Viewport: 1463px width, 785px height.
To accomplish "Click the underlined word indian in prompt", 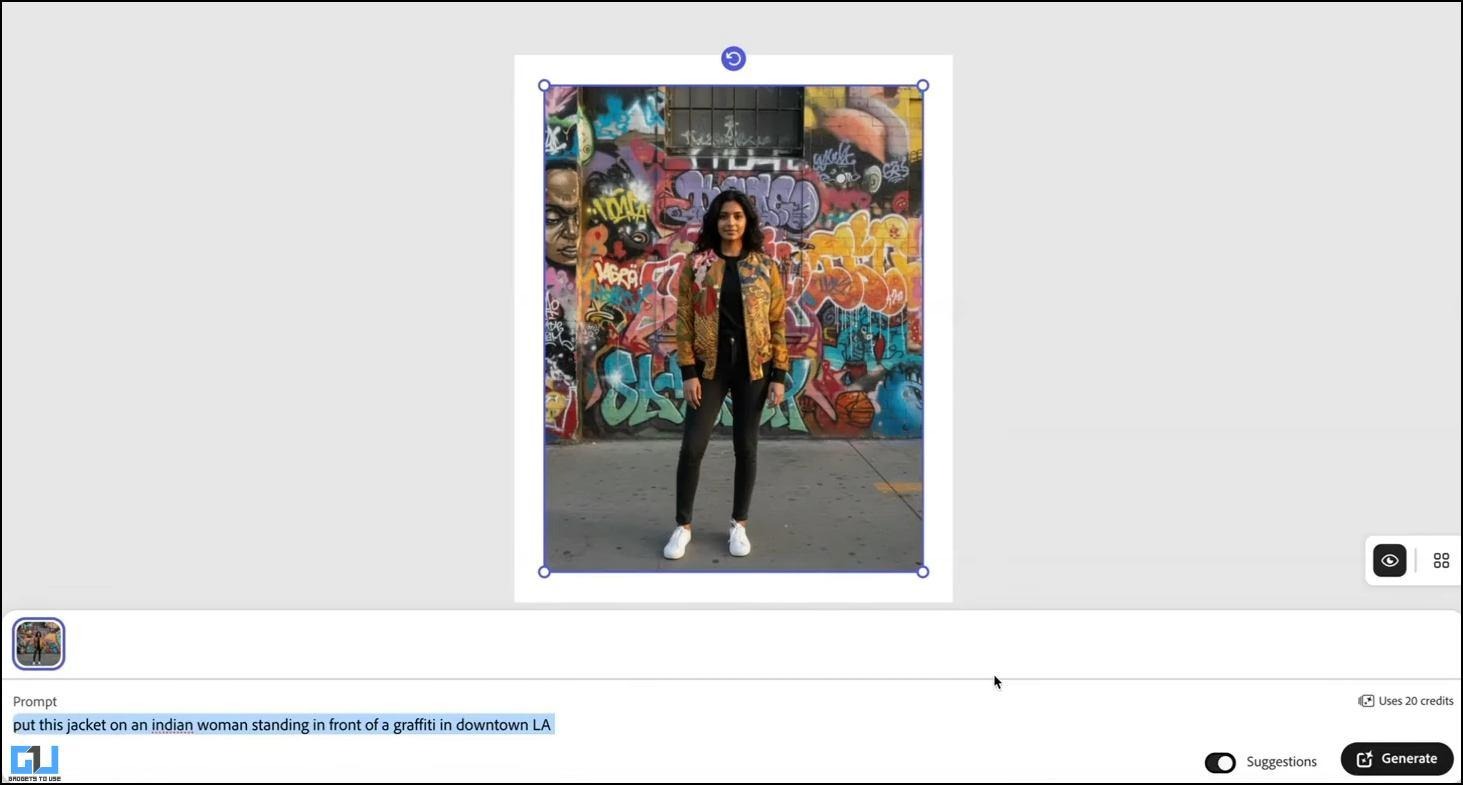I will click(x=172, y=725).
